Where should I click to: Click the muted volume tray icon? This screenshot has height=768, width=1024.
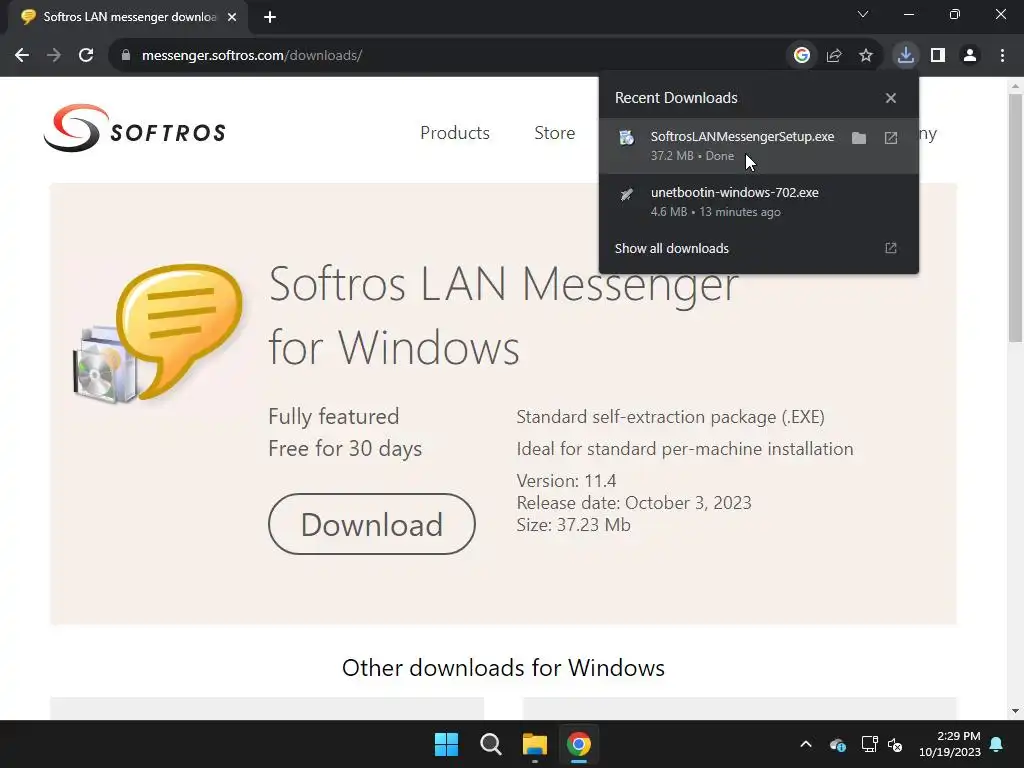[895, 744]
